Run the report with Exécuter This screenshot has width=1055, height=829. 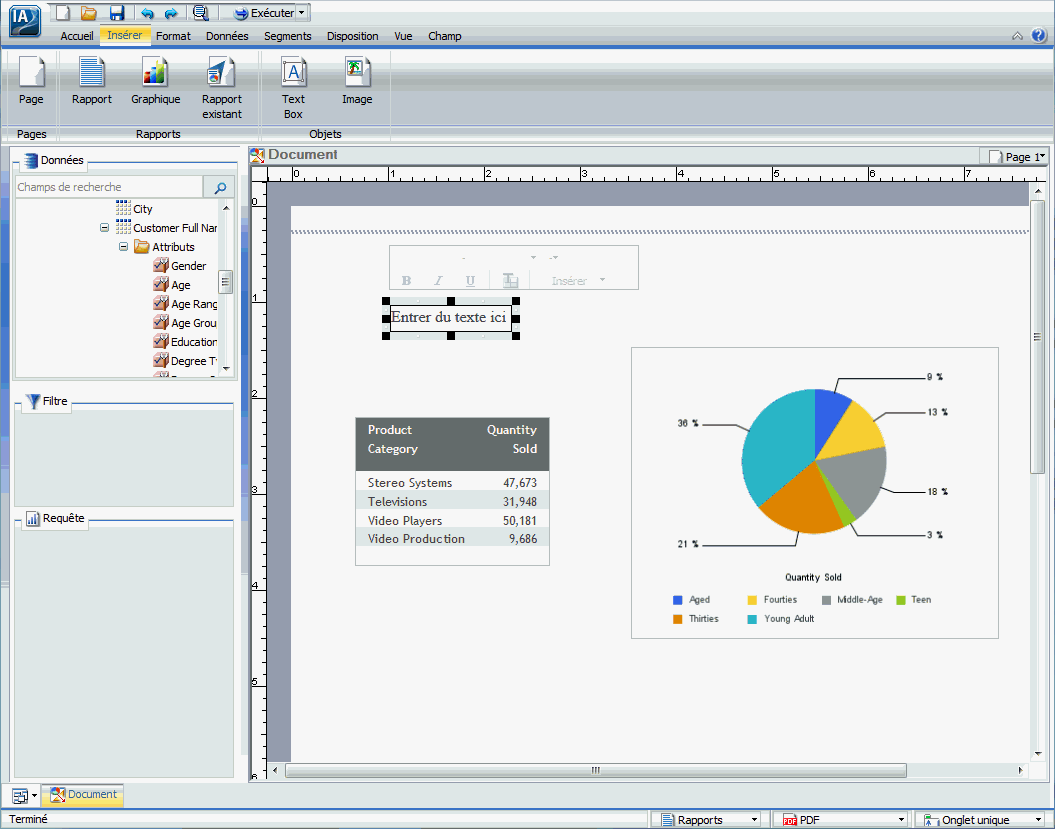[x=264, y=13]
